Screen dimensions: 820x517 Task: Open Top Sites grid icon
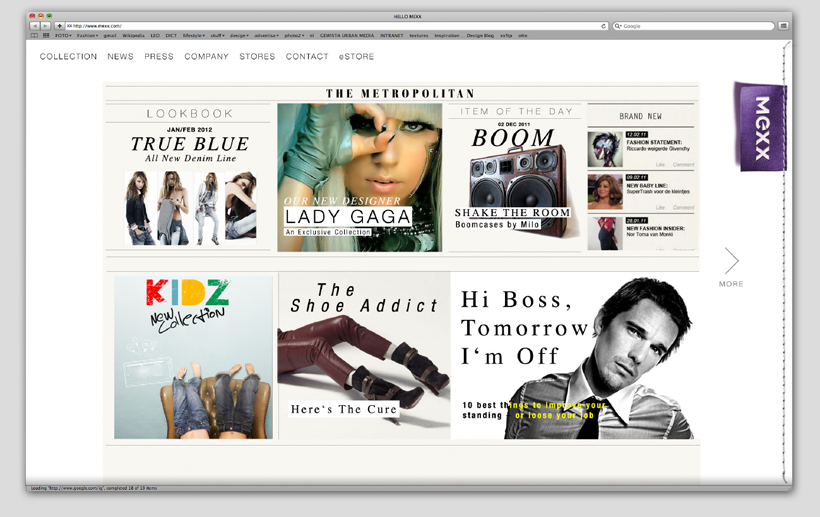[x=46, y=36]
